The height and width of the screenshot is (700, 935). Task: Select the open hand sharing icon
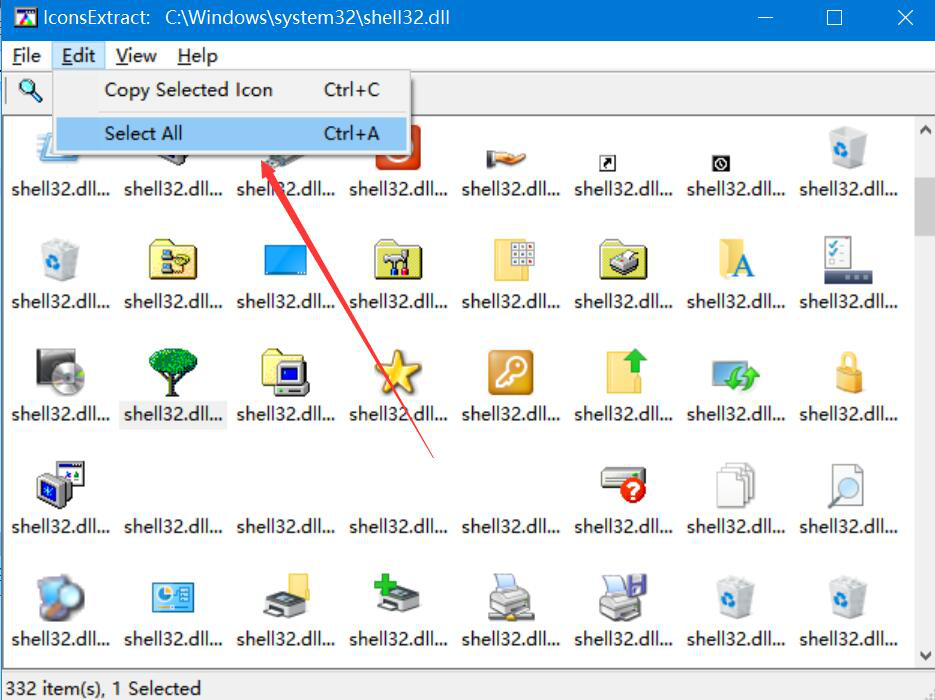pos(506,158)
